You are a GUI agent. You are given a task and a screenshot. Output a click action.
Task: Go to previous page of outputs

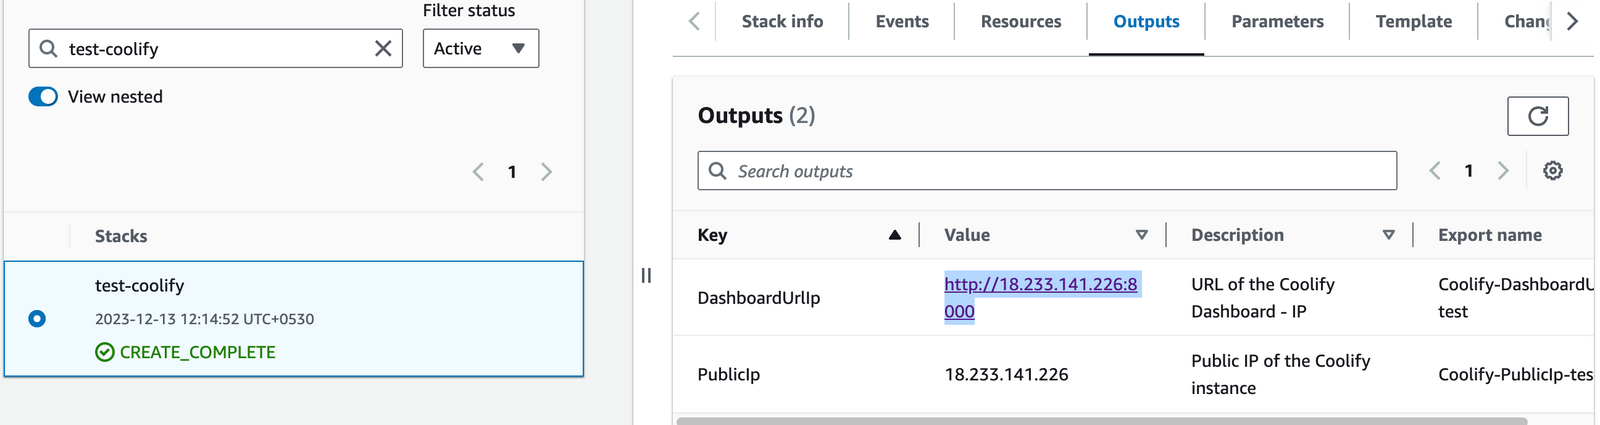(x=1435, y=171)
